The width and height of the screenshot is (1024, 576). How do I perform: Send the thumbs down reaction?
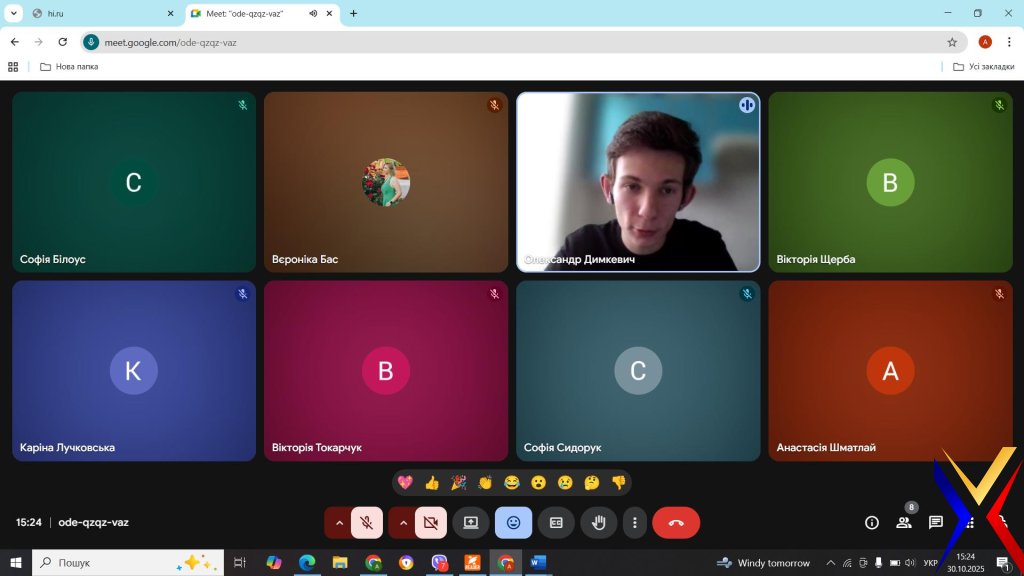tap(618, 483)
